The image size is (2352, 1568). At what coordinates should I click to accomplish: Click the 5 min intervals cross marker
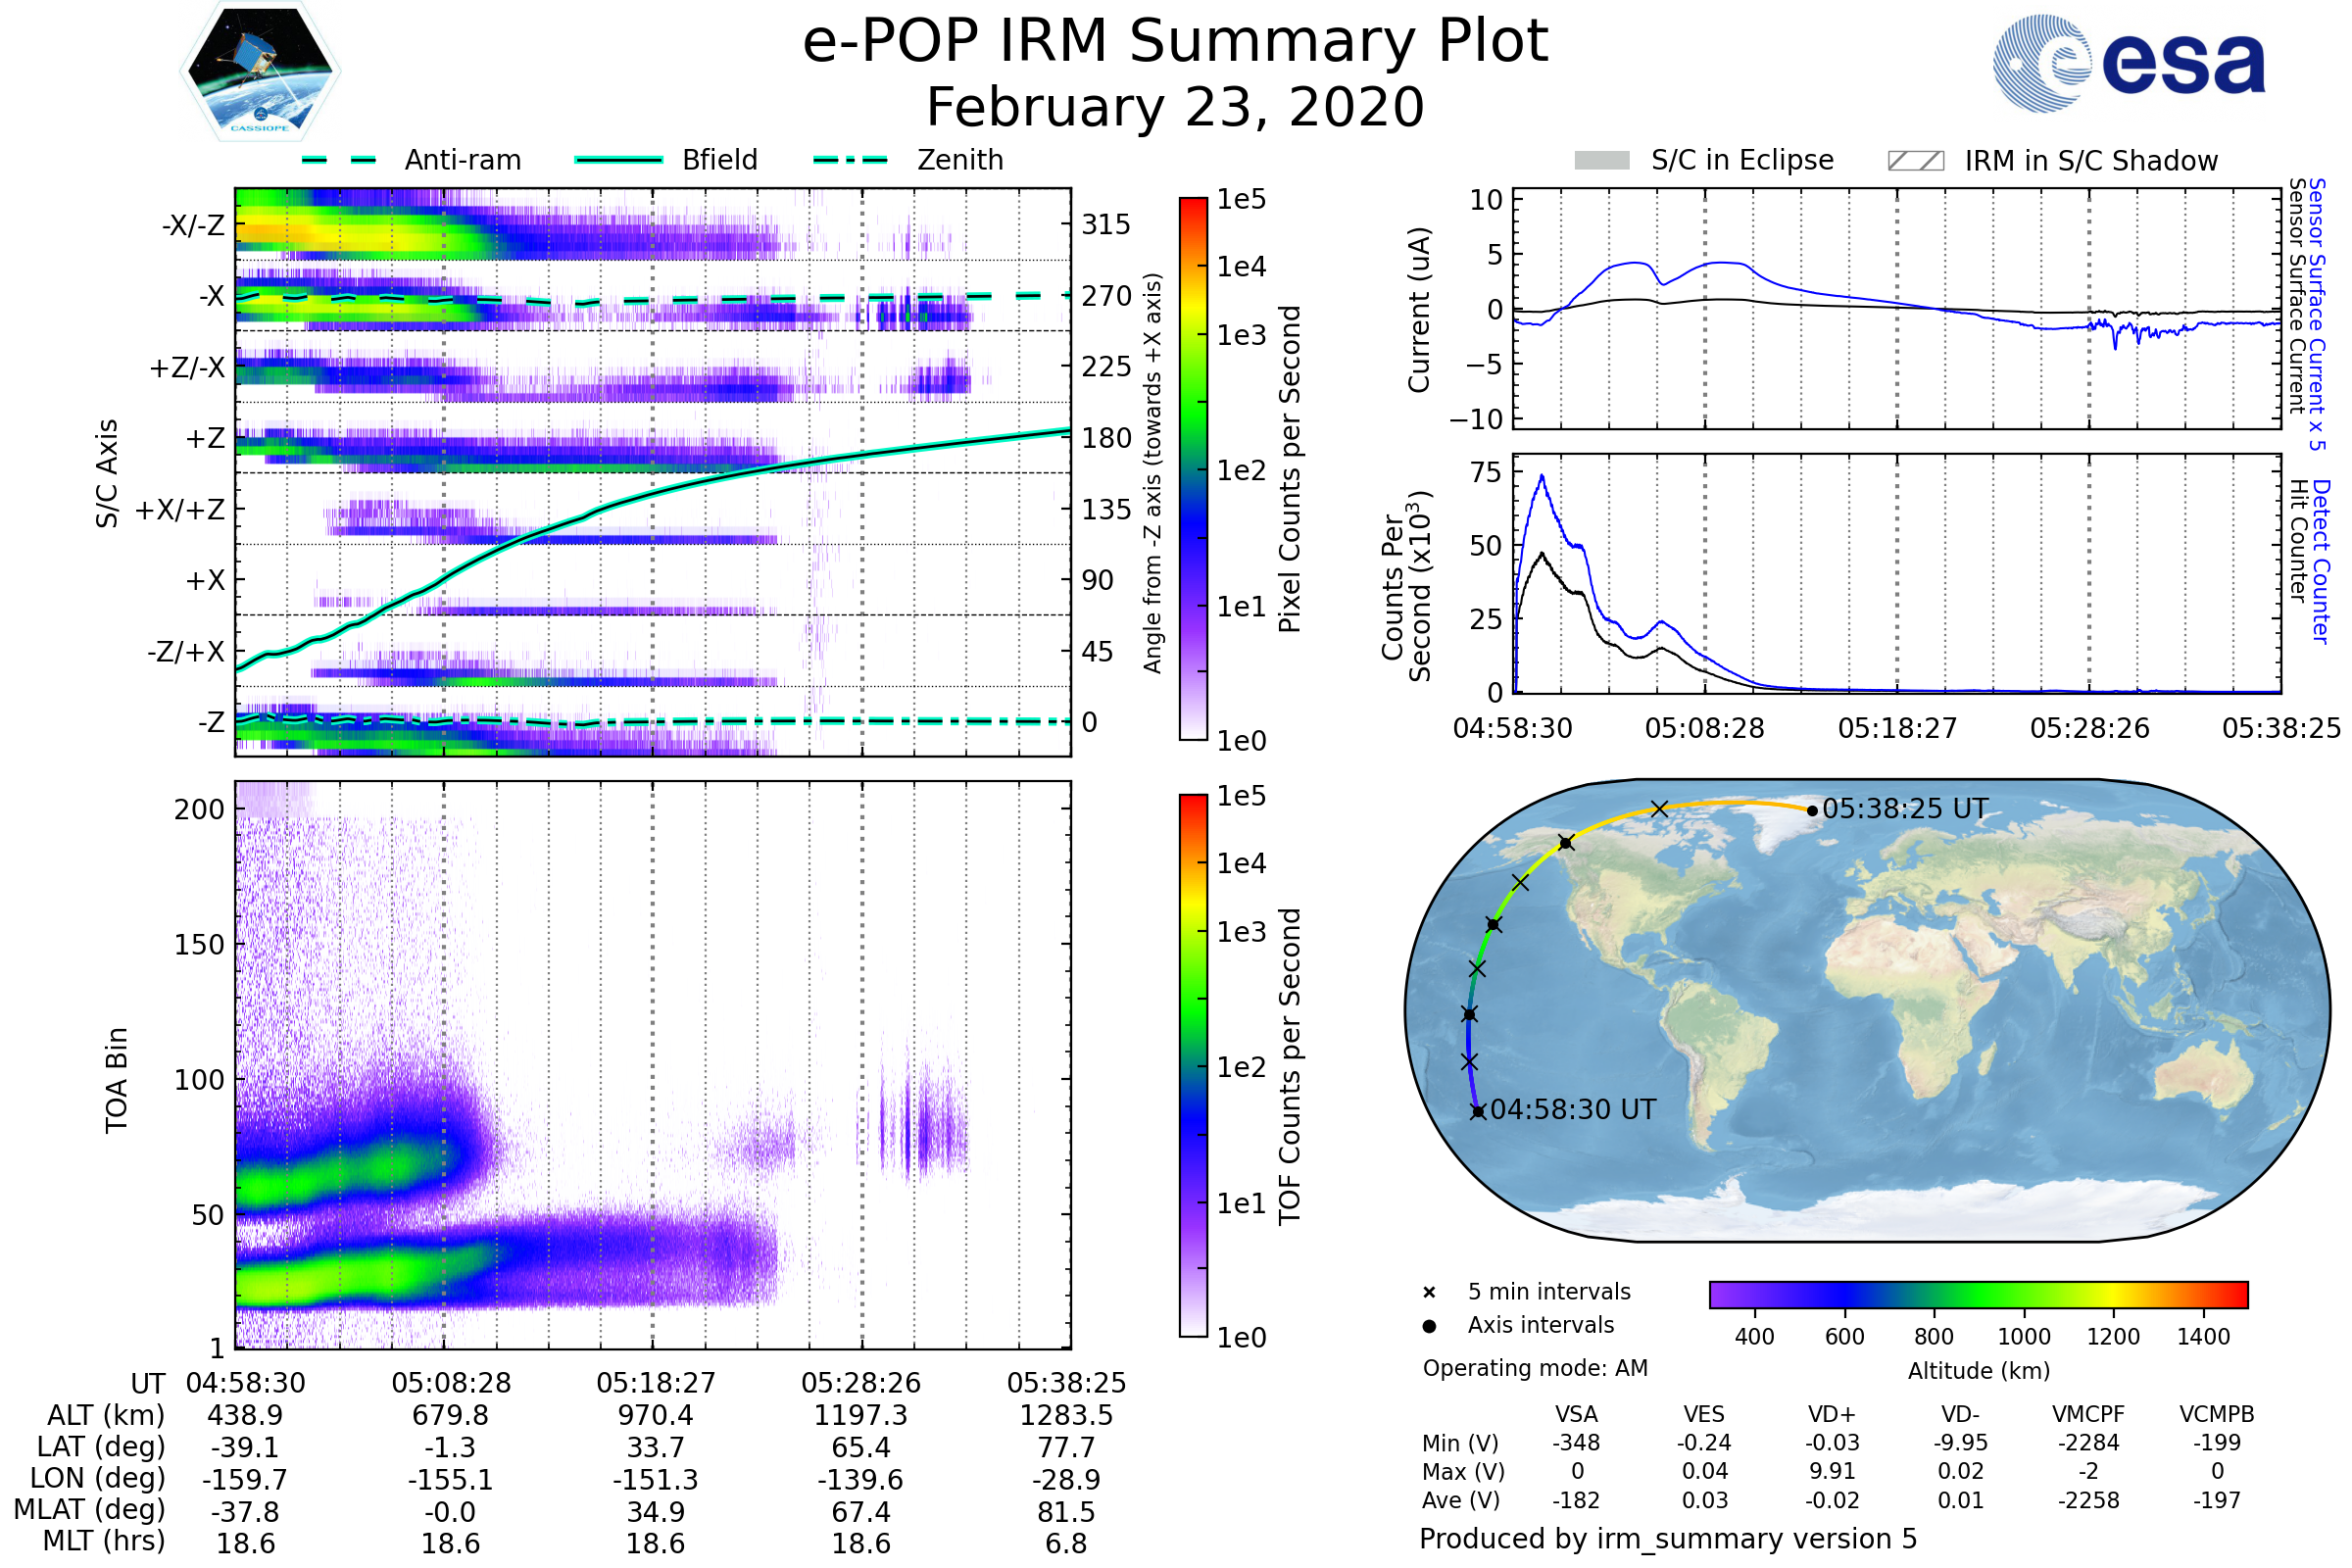1429,1293
